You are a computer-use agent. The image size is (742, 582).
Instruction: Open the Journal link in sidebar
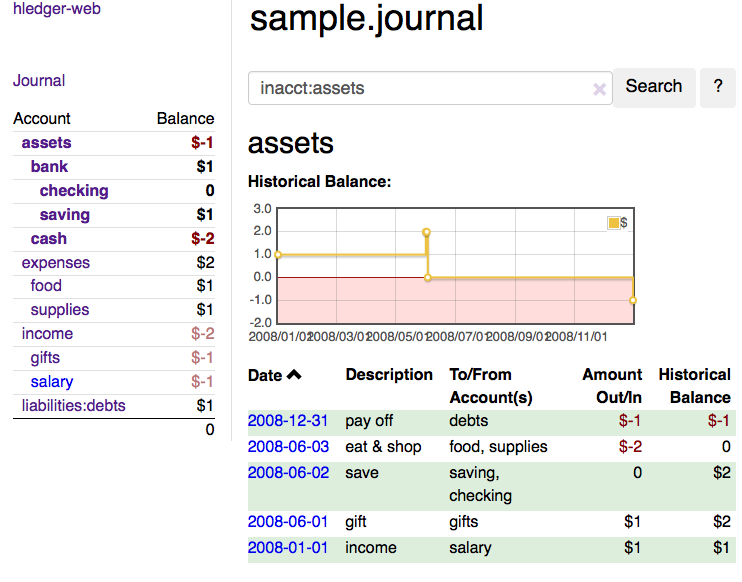[x=39, y=81]
